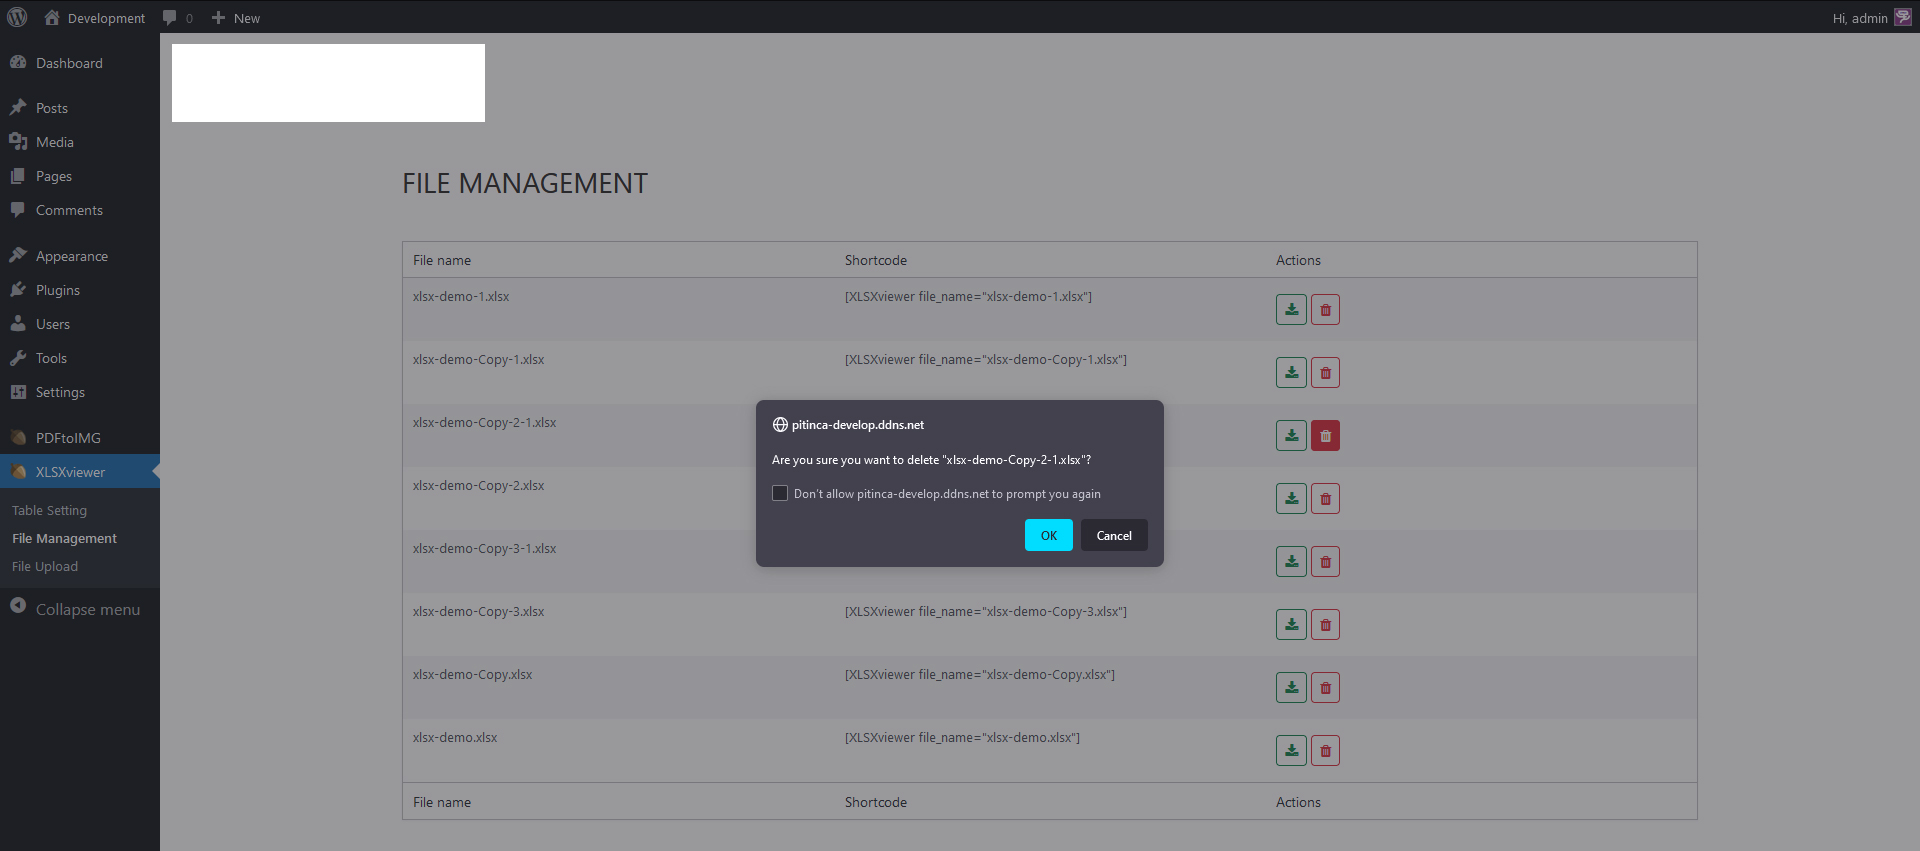The height and width of the screenshot is (851, 1920).
Task: Open the Pages menu
Action: pos(80,176)
